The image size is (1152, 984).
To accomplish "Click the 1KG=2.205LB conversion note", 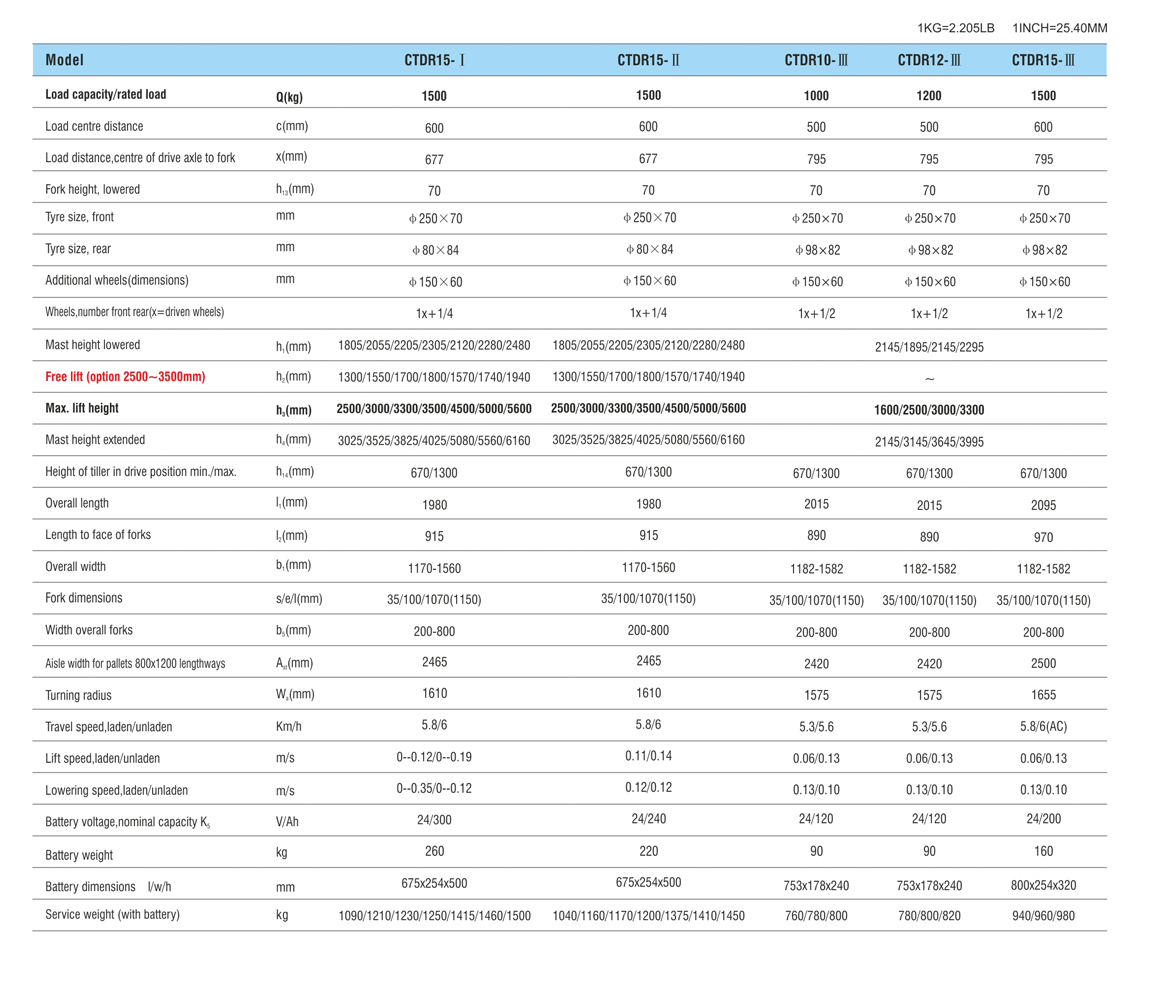I will [956, 28].
